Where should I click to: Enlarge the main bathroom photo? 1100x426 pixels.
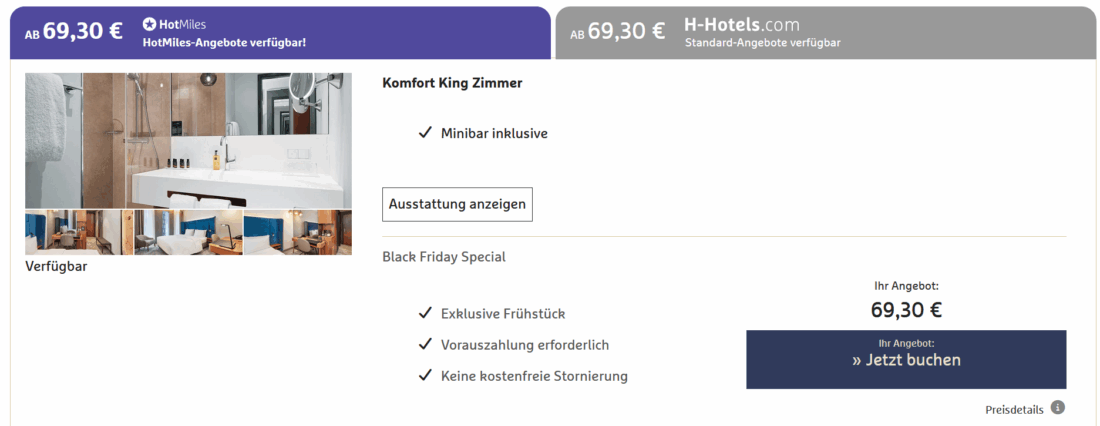188,140
